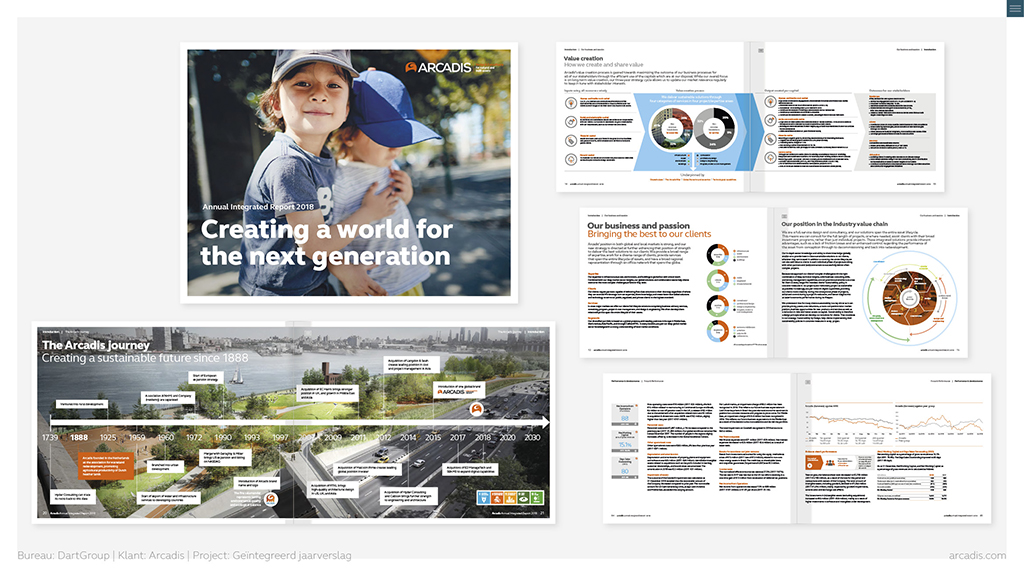The height and width of the screenshot is (576, 1024).
Task: Click 'Bringing the best to our clients' heading
Action: tap(649, 234)
